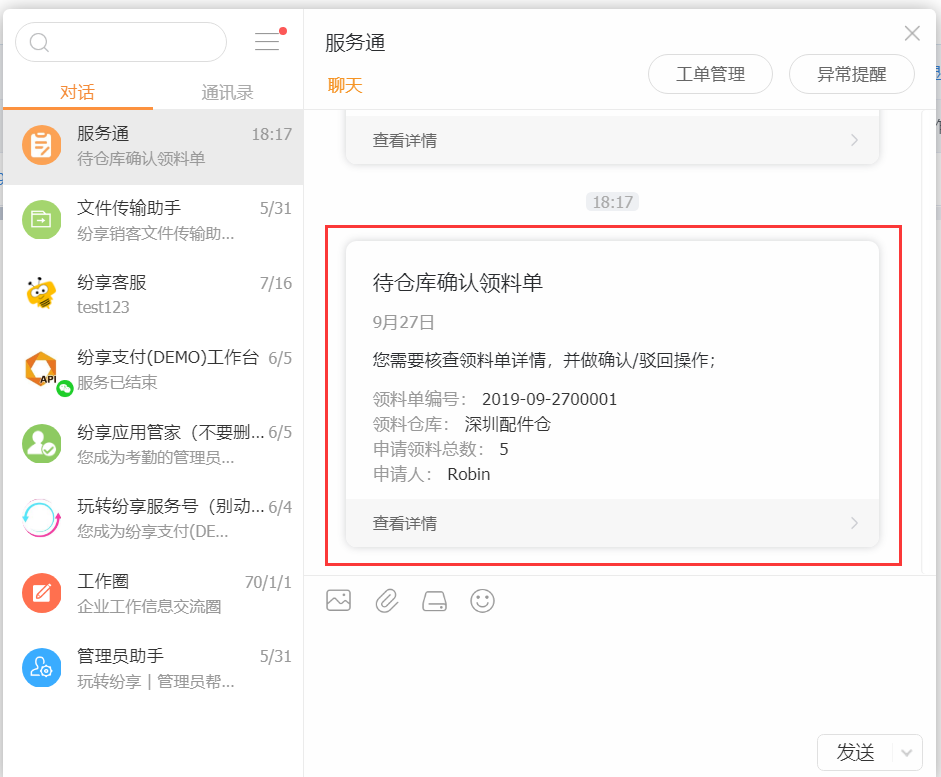Viewport: 941px width, 777px height.
Task: Select the 纷享应用管家 conversation name
Action: [170, 432]
